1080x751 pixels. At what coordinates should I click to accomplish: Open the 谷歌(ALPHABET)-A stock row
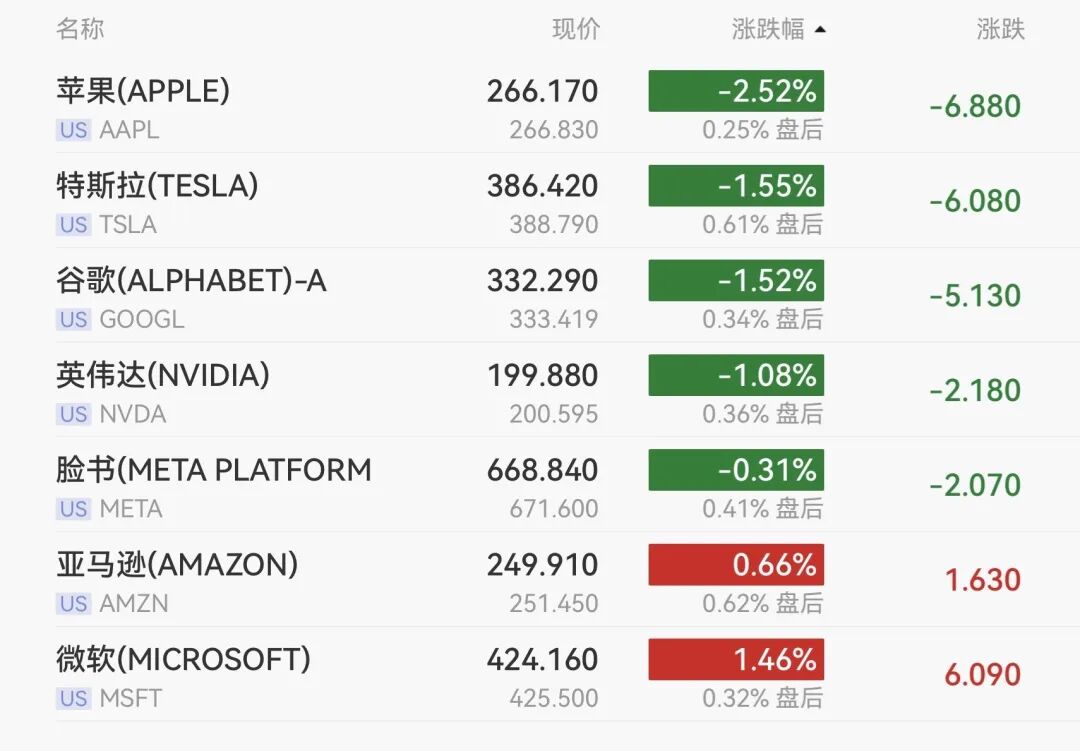(191, 281)
